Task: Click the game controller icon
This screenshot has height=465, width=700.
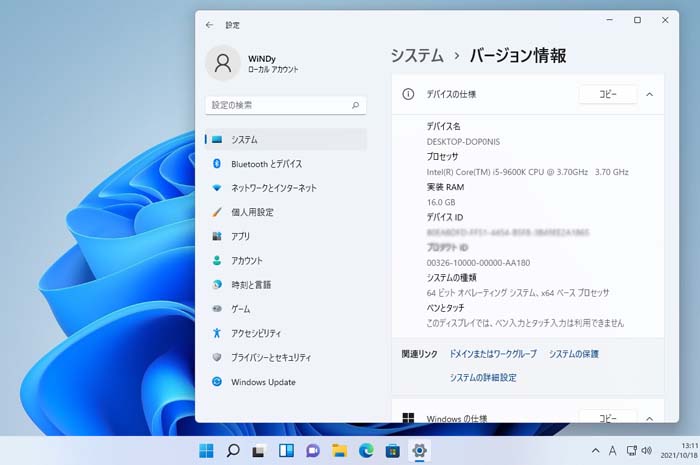Action: [217, 308]
